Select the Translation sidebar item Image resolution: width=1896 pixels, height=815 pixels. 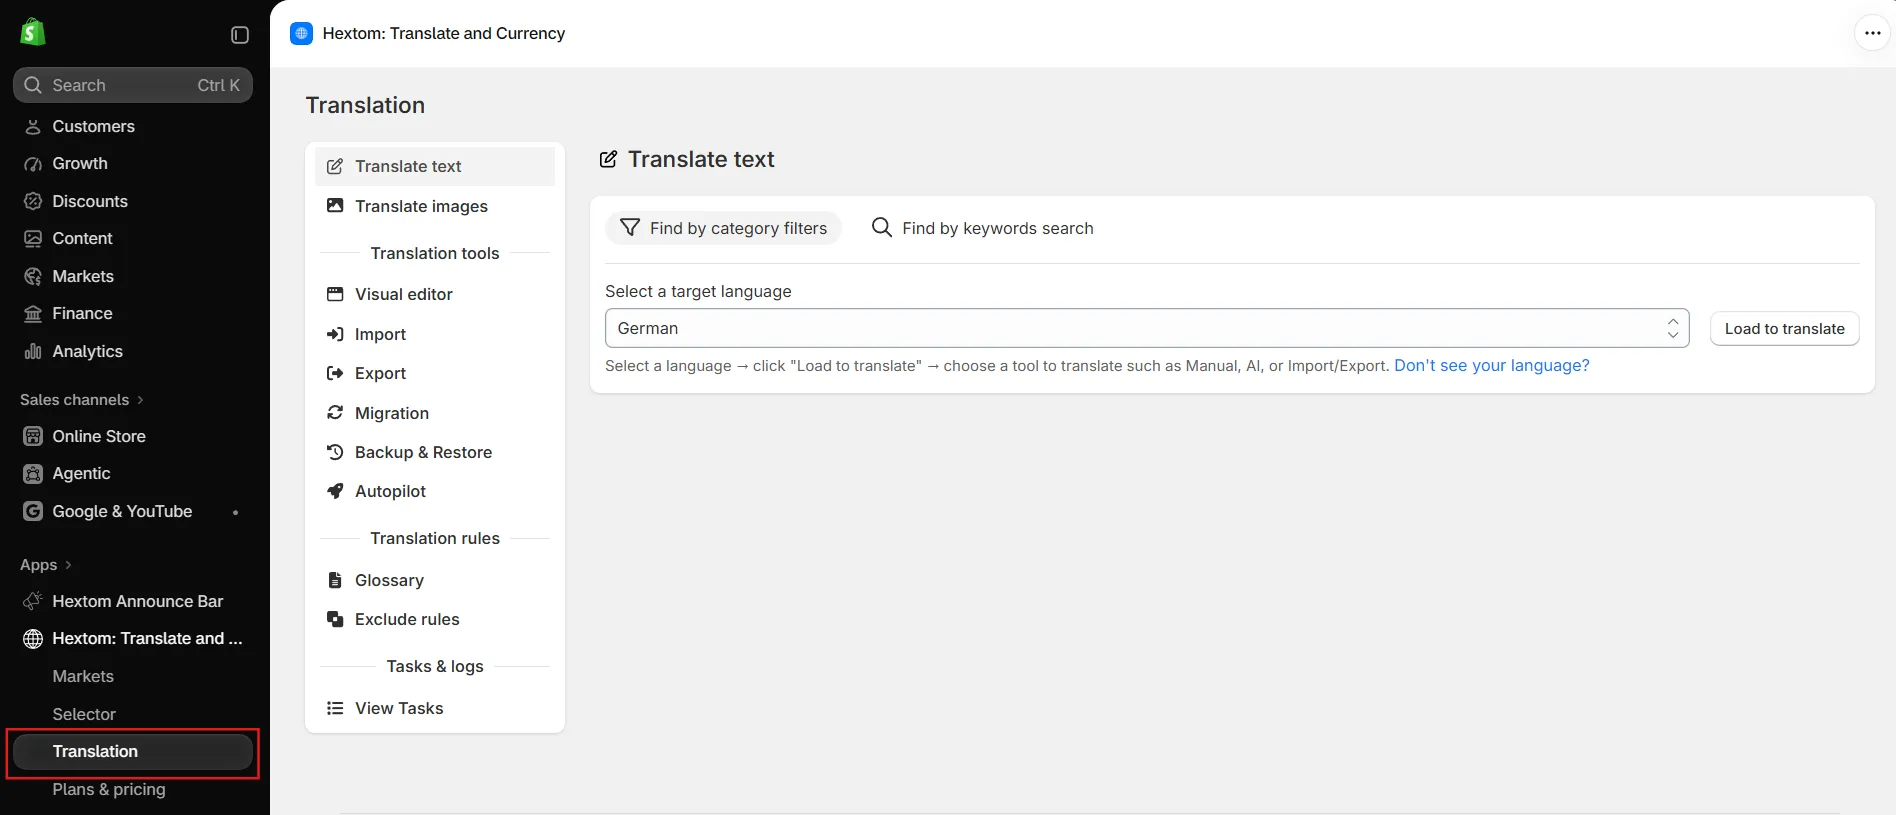pos(133,752)
